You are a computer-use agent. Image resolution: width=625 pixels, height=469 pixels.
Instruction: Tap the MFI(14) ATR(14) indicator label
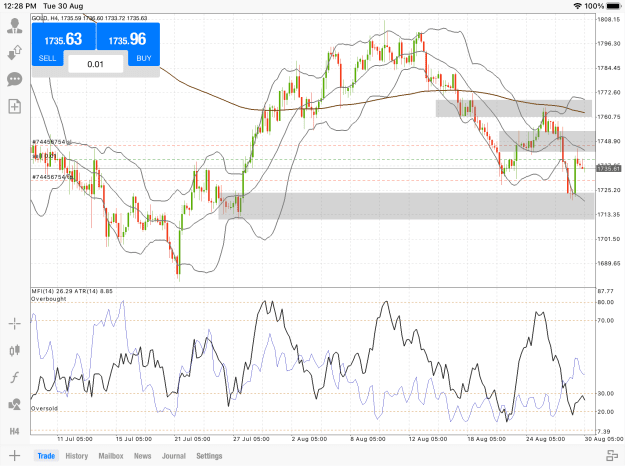[72, 291]
